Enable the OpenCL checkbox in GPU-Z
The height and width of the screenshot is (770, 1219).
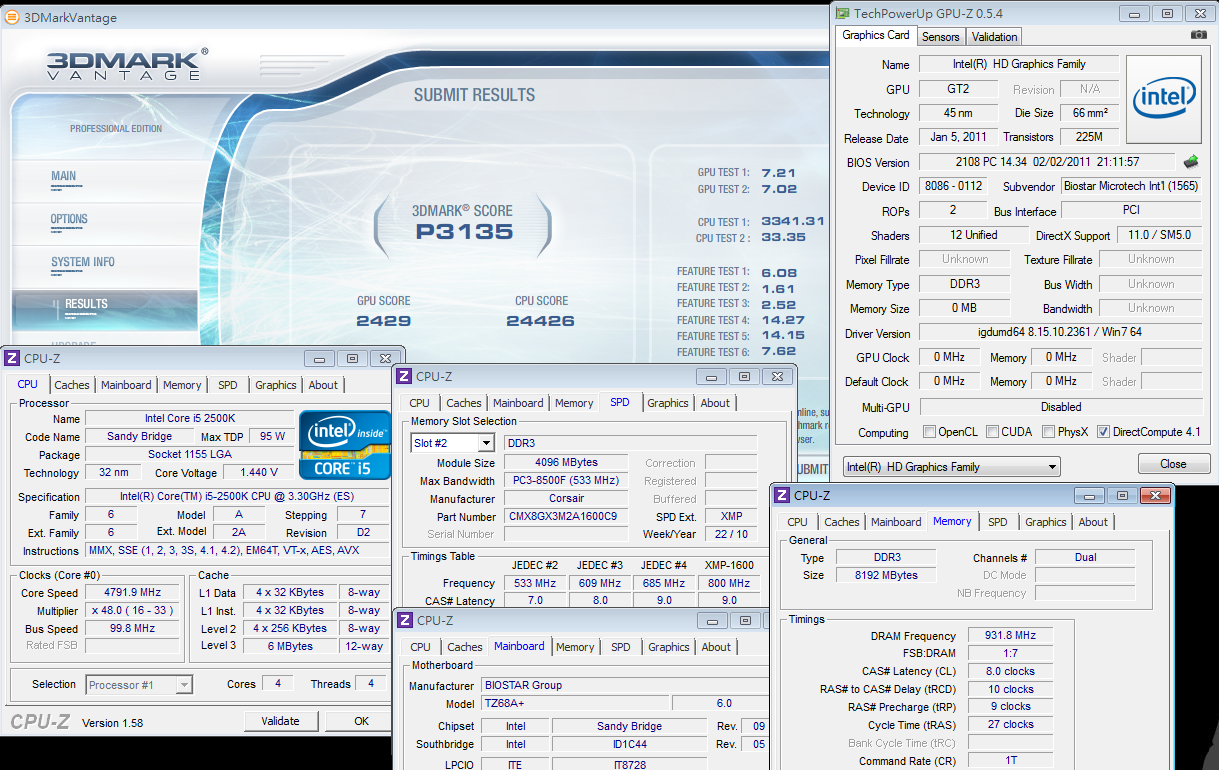coord(930,432)
